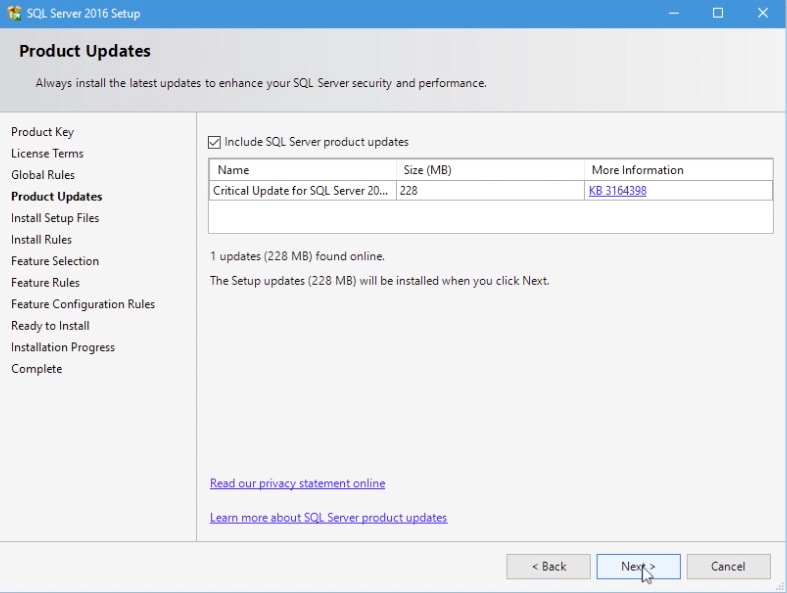Click the '1 updates (228 MB) found online' text
Image resolution: width=787 pixels, height=593 pixels.
pos(297,256)
